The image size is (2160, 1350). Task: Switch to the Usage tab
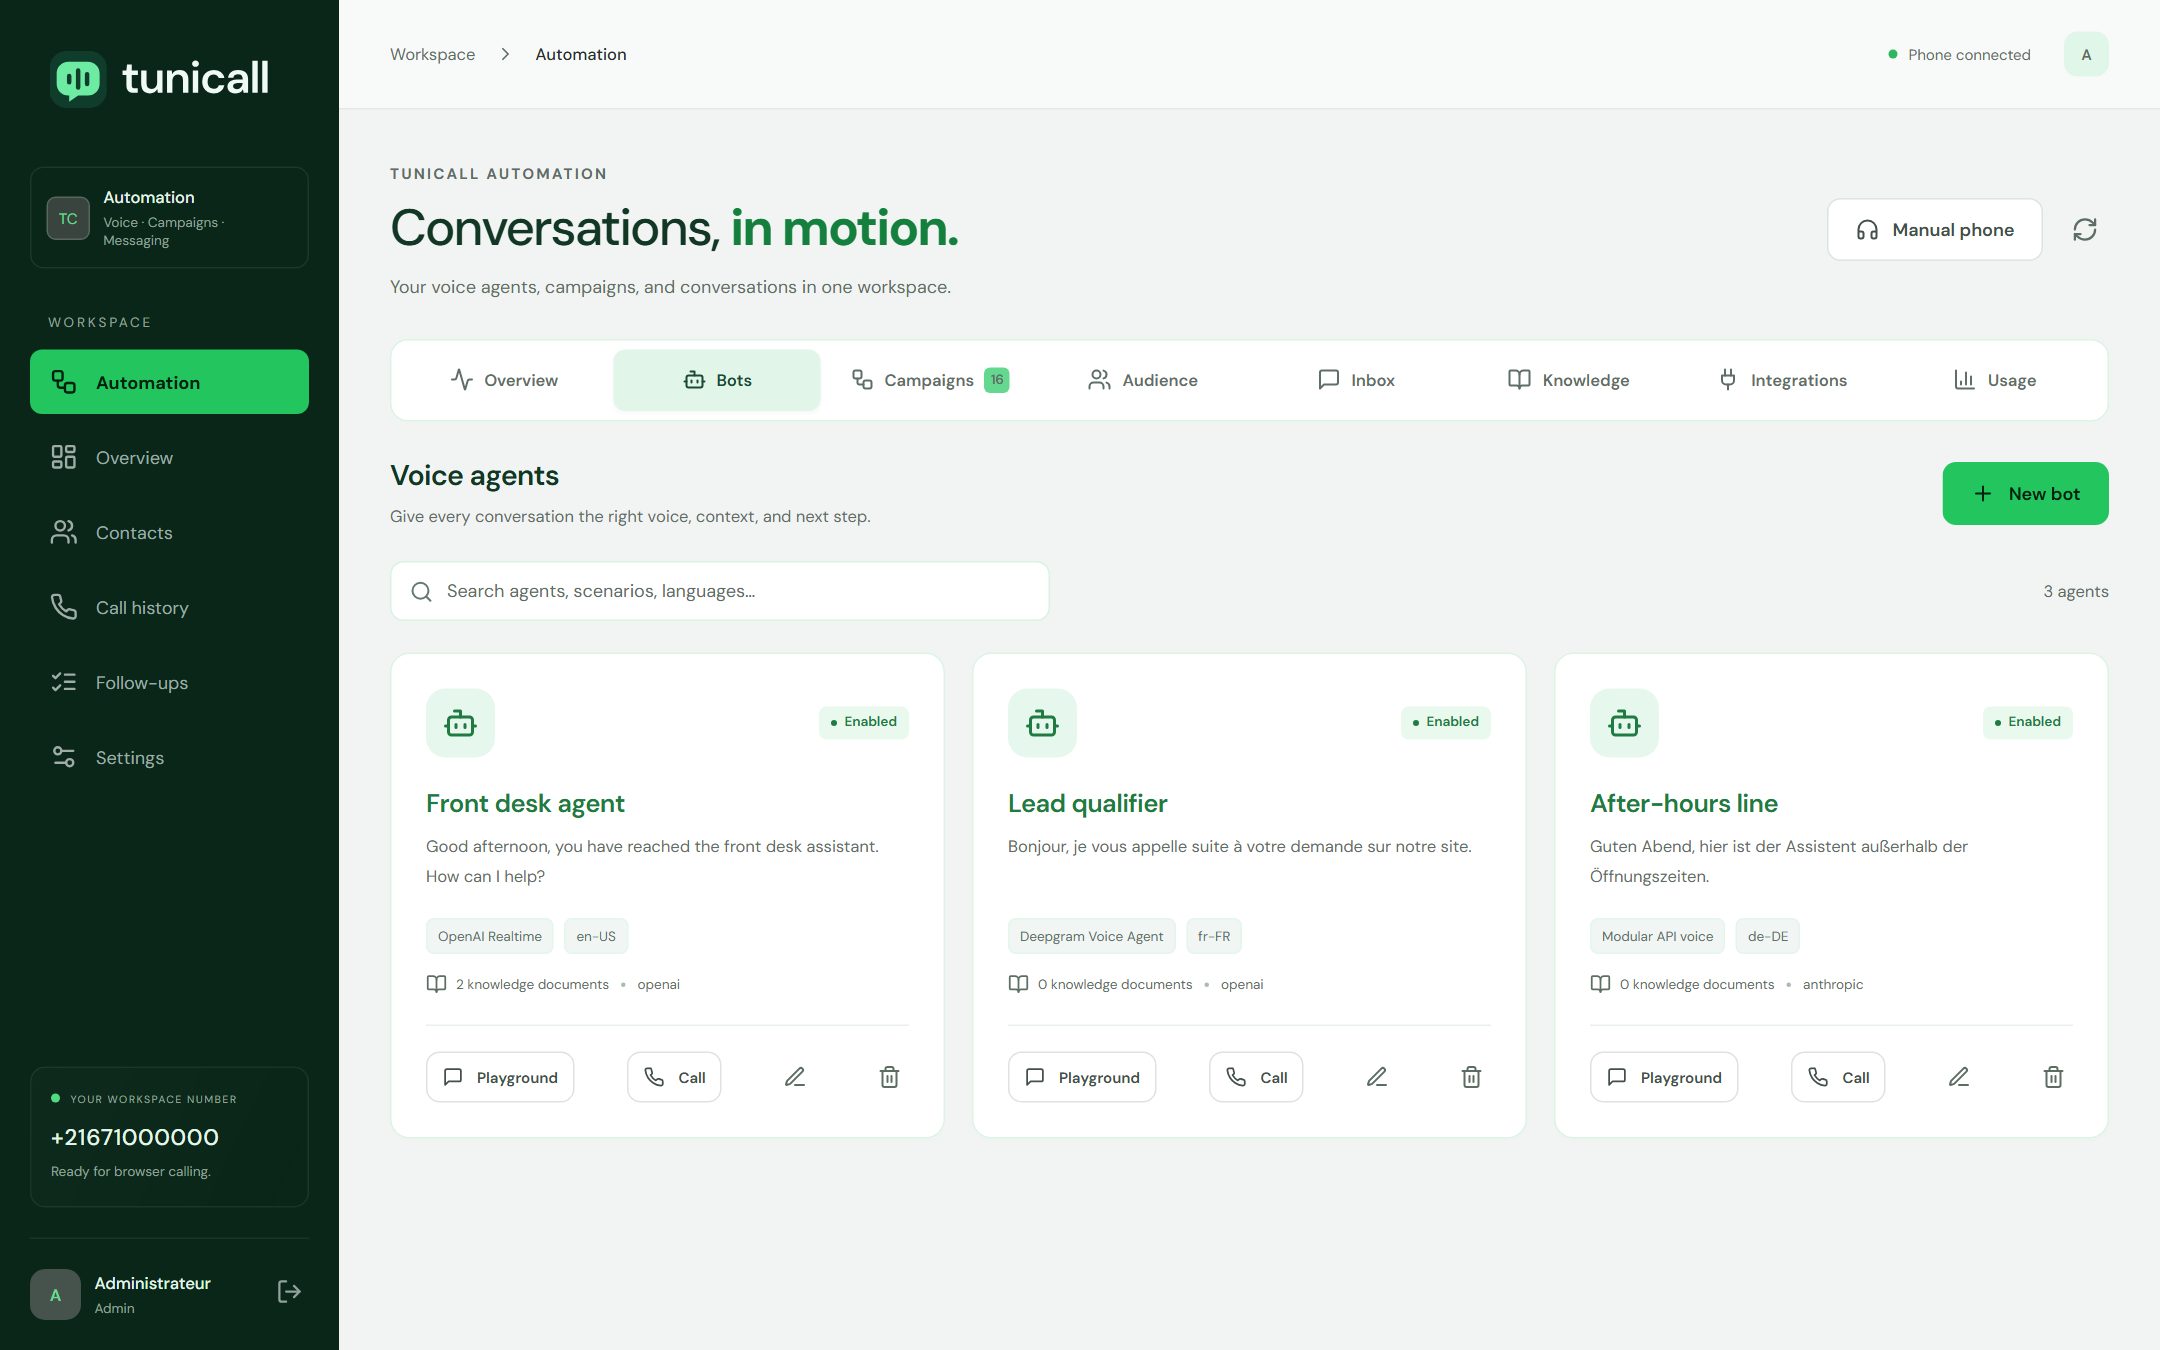(x=1995, y=380)
